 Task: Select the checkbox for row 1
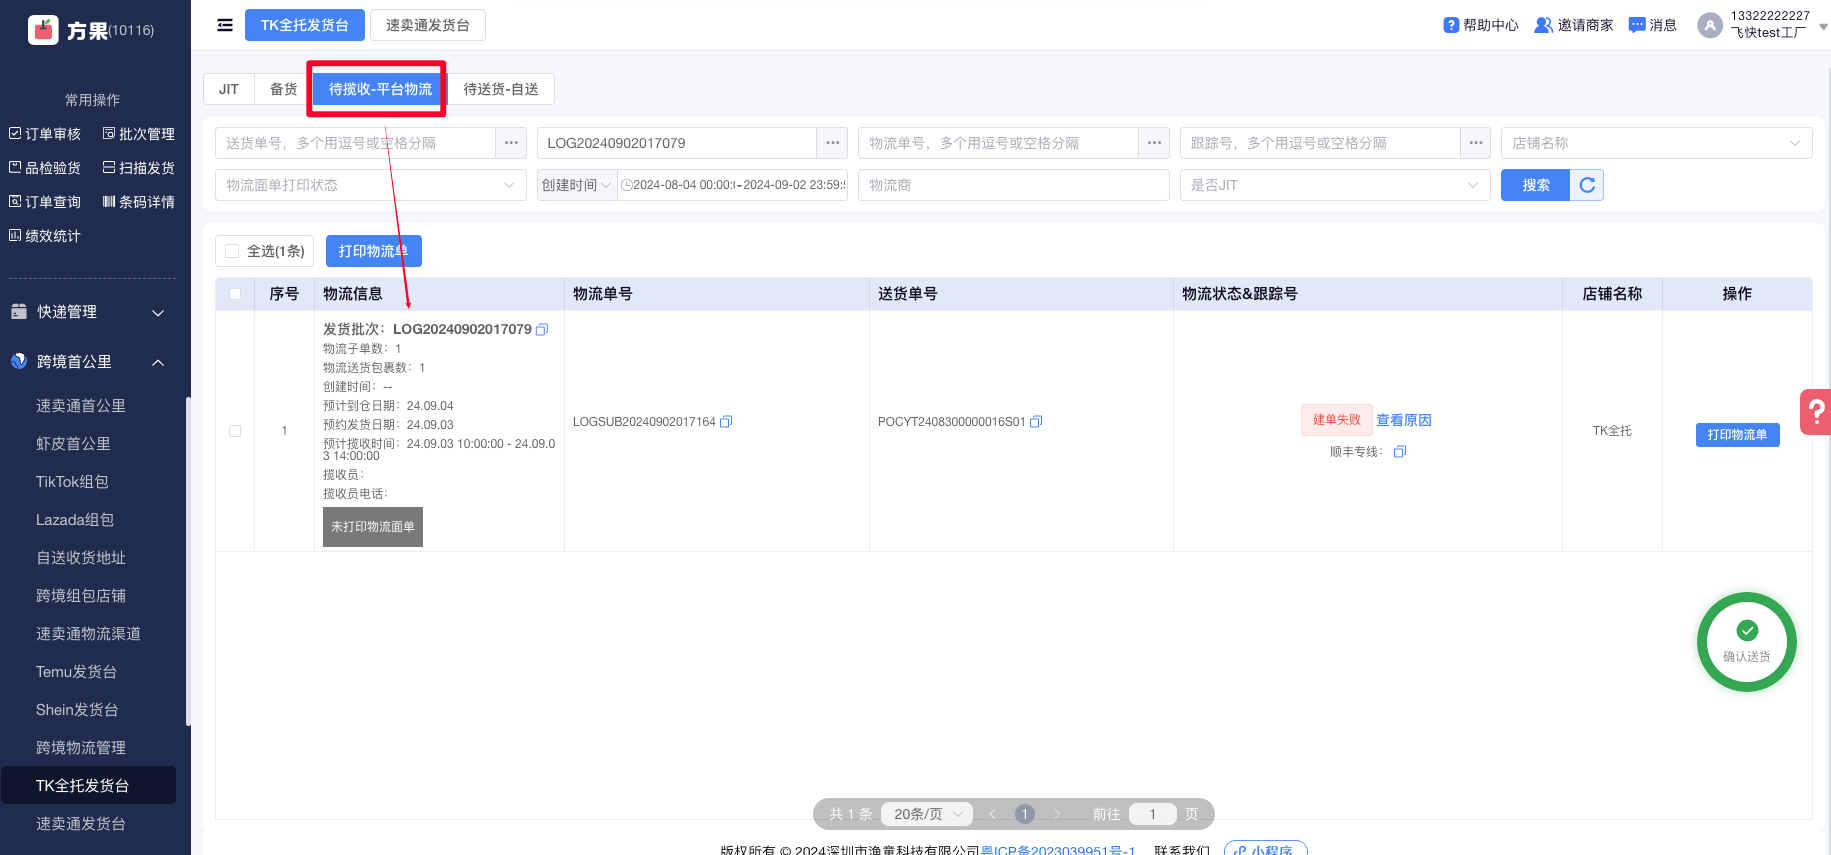235,431
